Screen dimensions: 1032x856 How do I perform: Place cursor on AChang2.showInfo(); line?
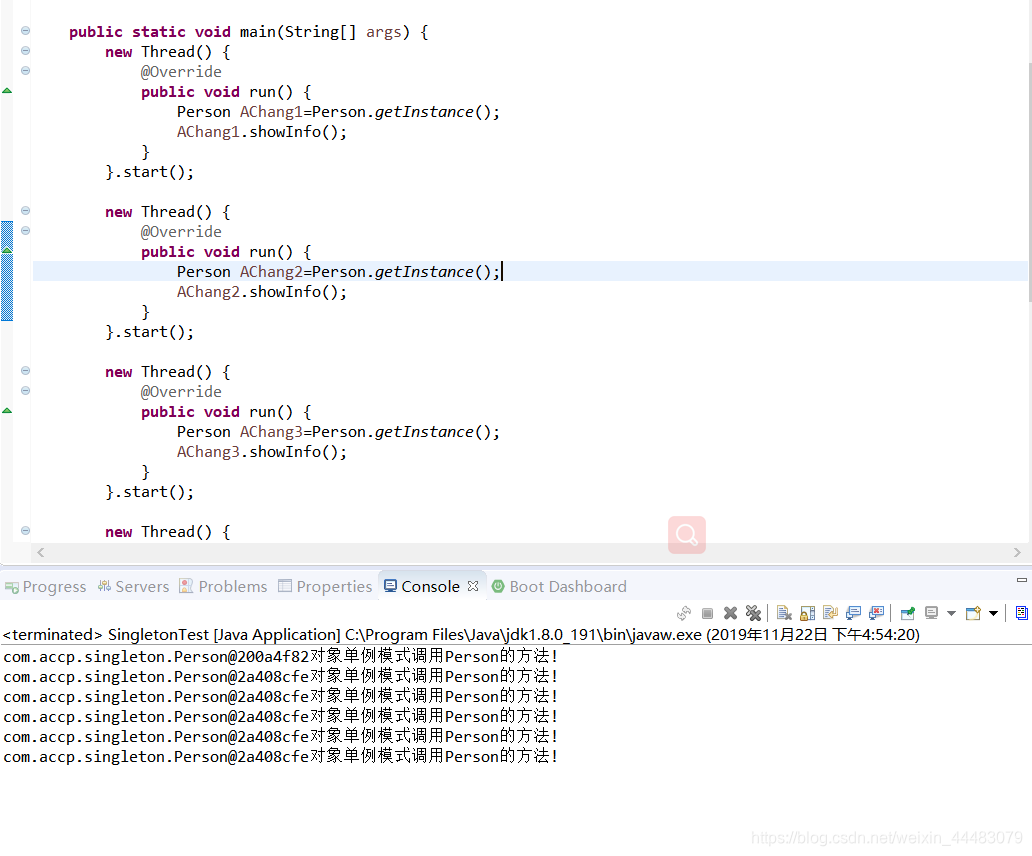tap(261, 291)
